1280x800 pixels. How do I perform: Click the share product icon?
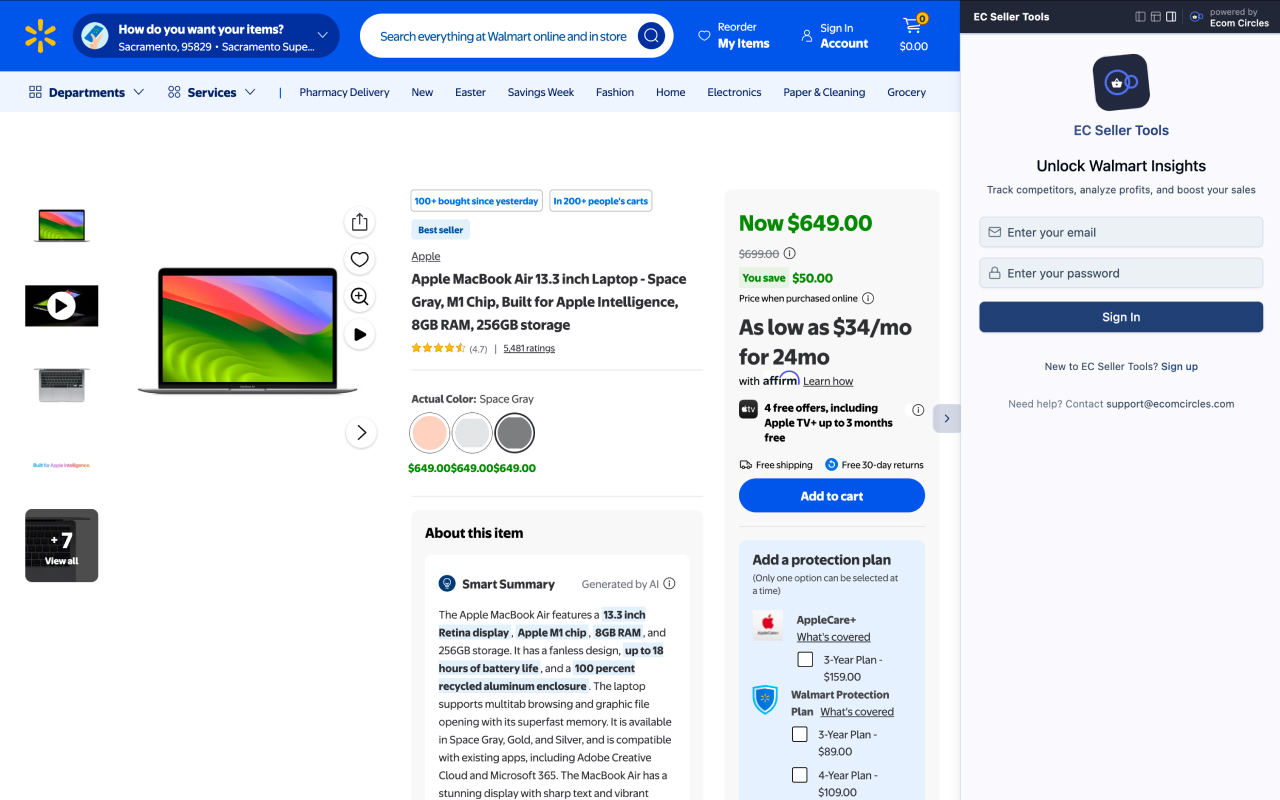click(x=360, y=222)
